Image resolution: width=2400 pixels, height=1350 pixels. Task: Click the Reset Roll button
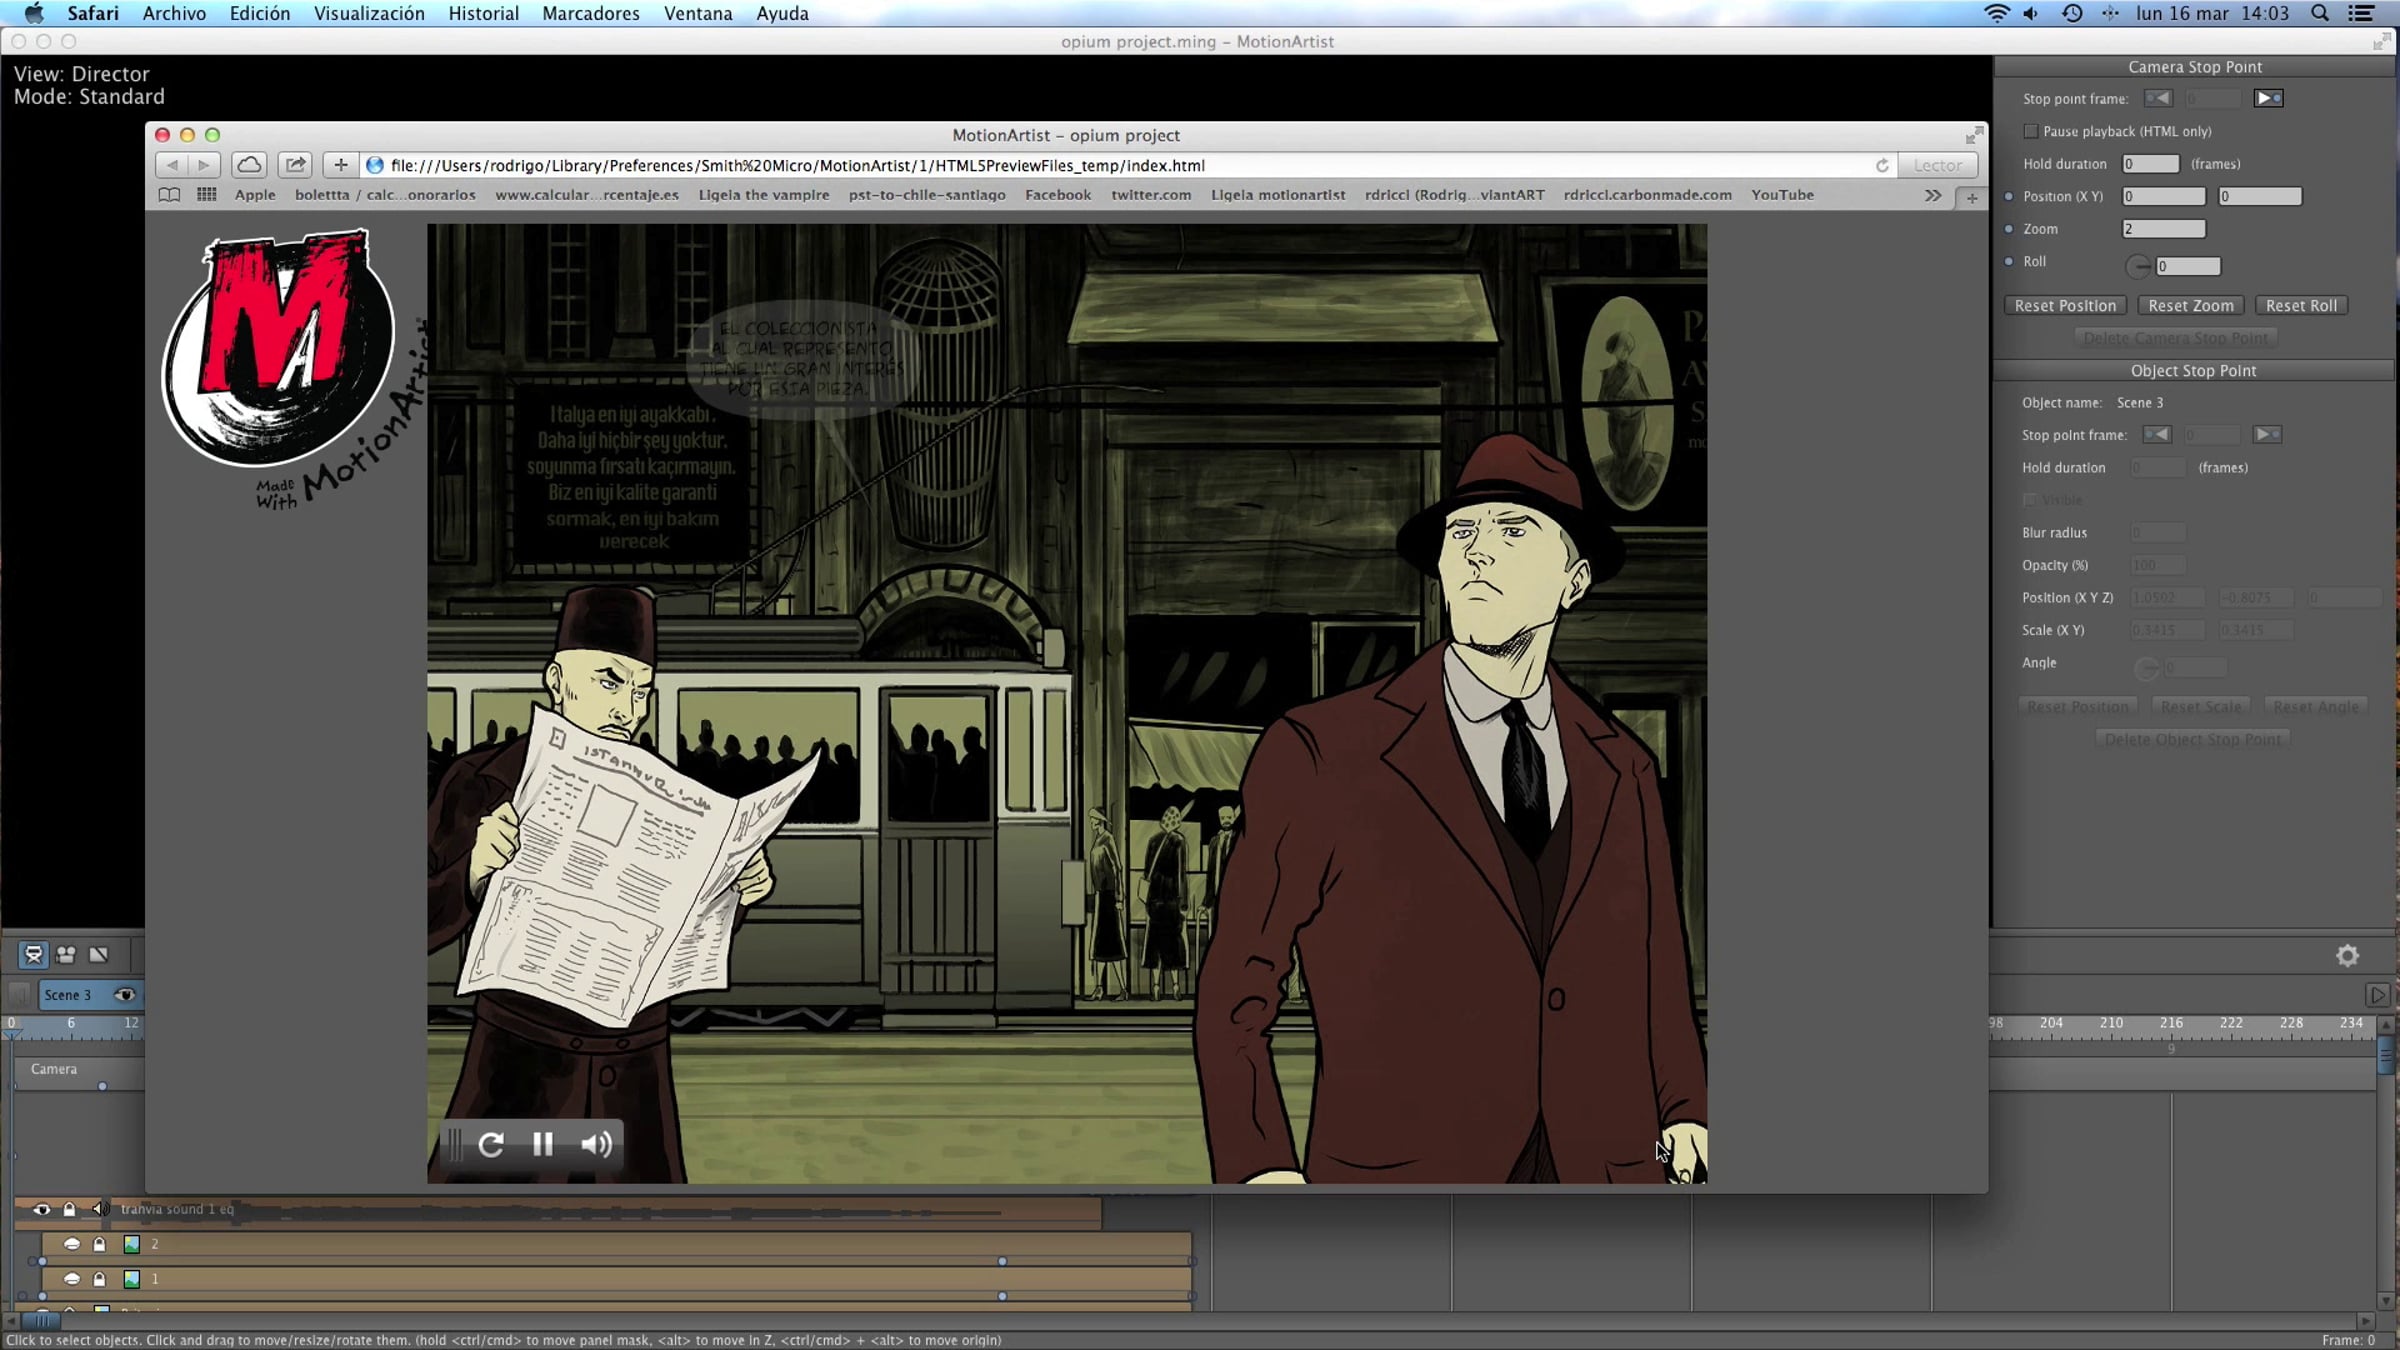[2301, 306]
